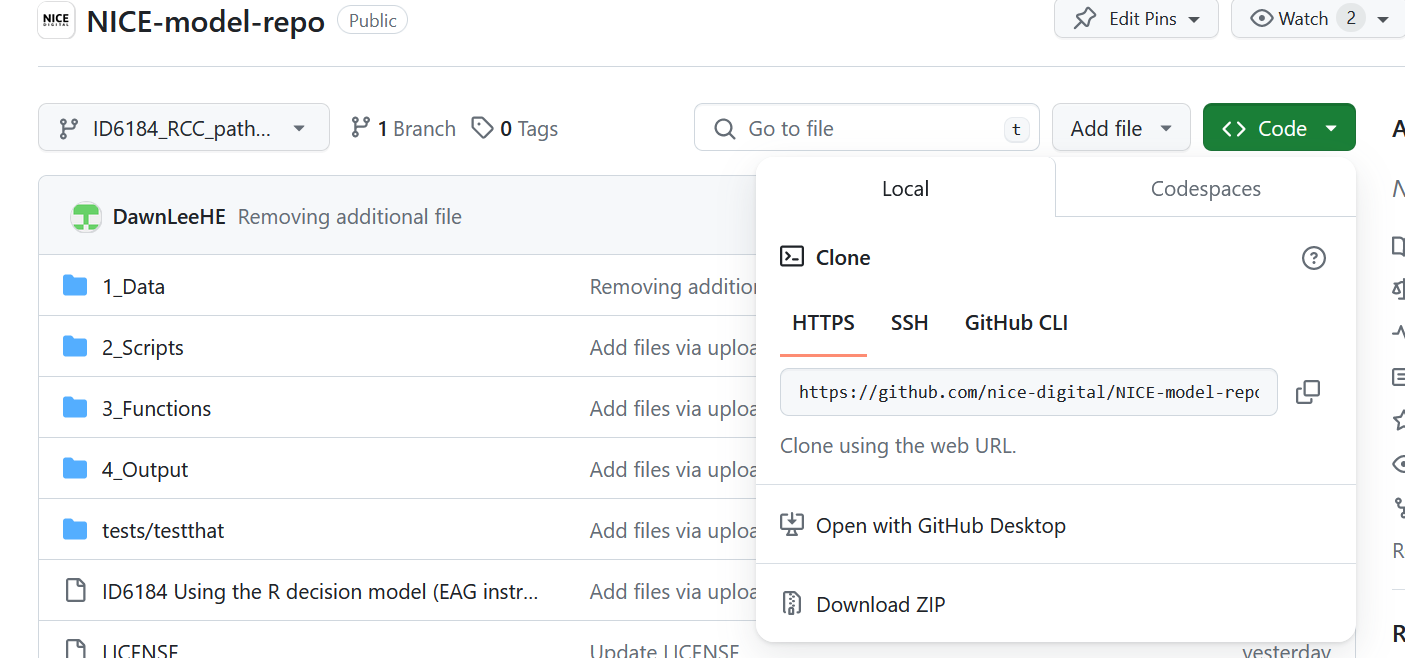Open DawnLeeHE's profile link

click(x=169, y=216)
